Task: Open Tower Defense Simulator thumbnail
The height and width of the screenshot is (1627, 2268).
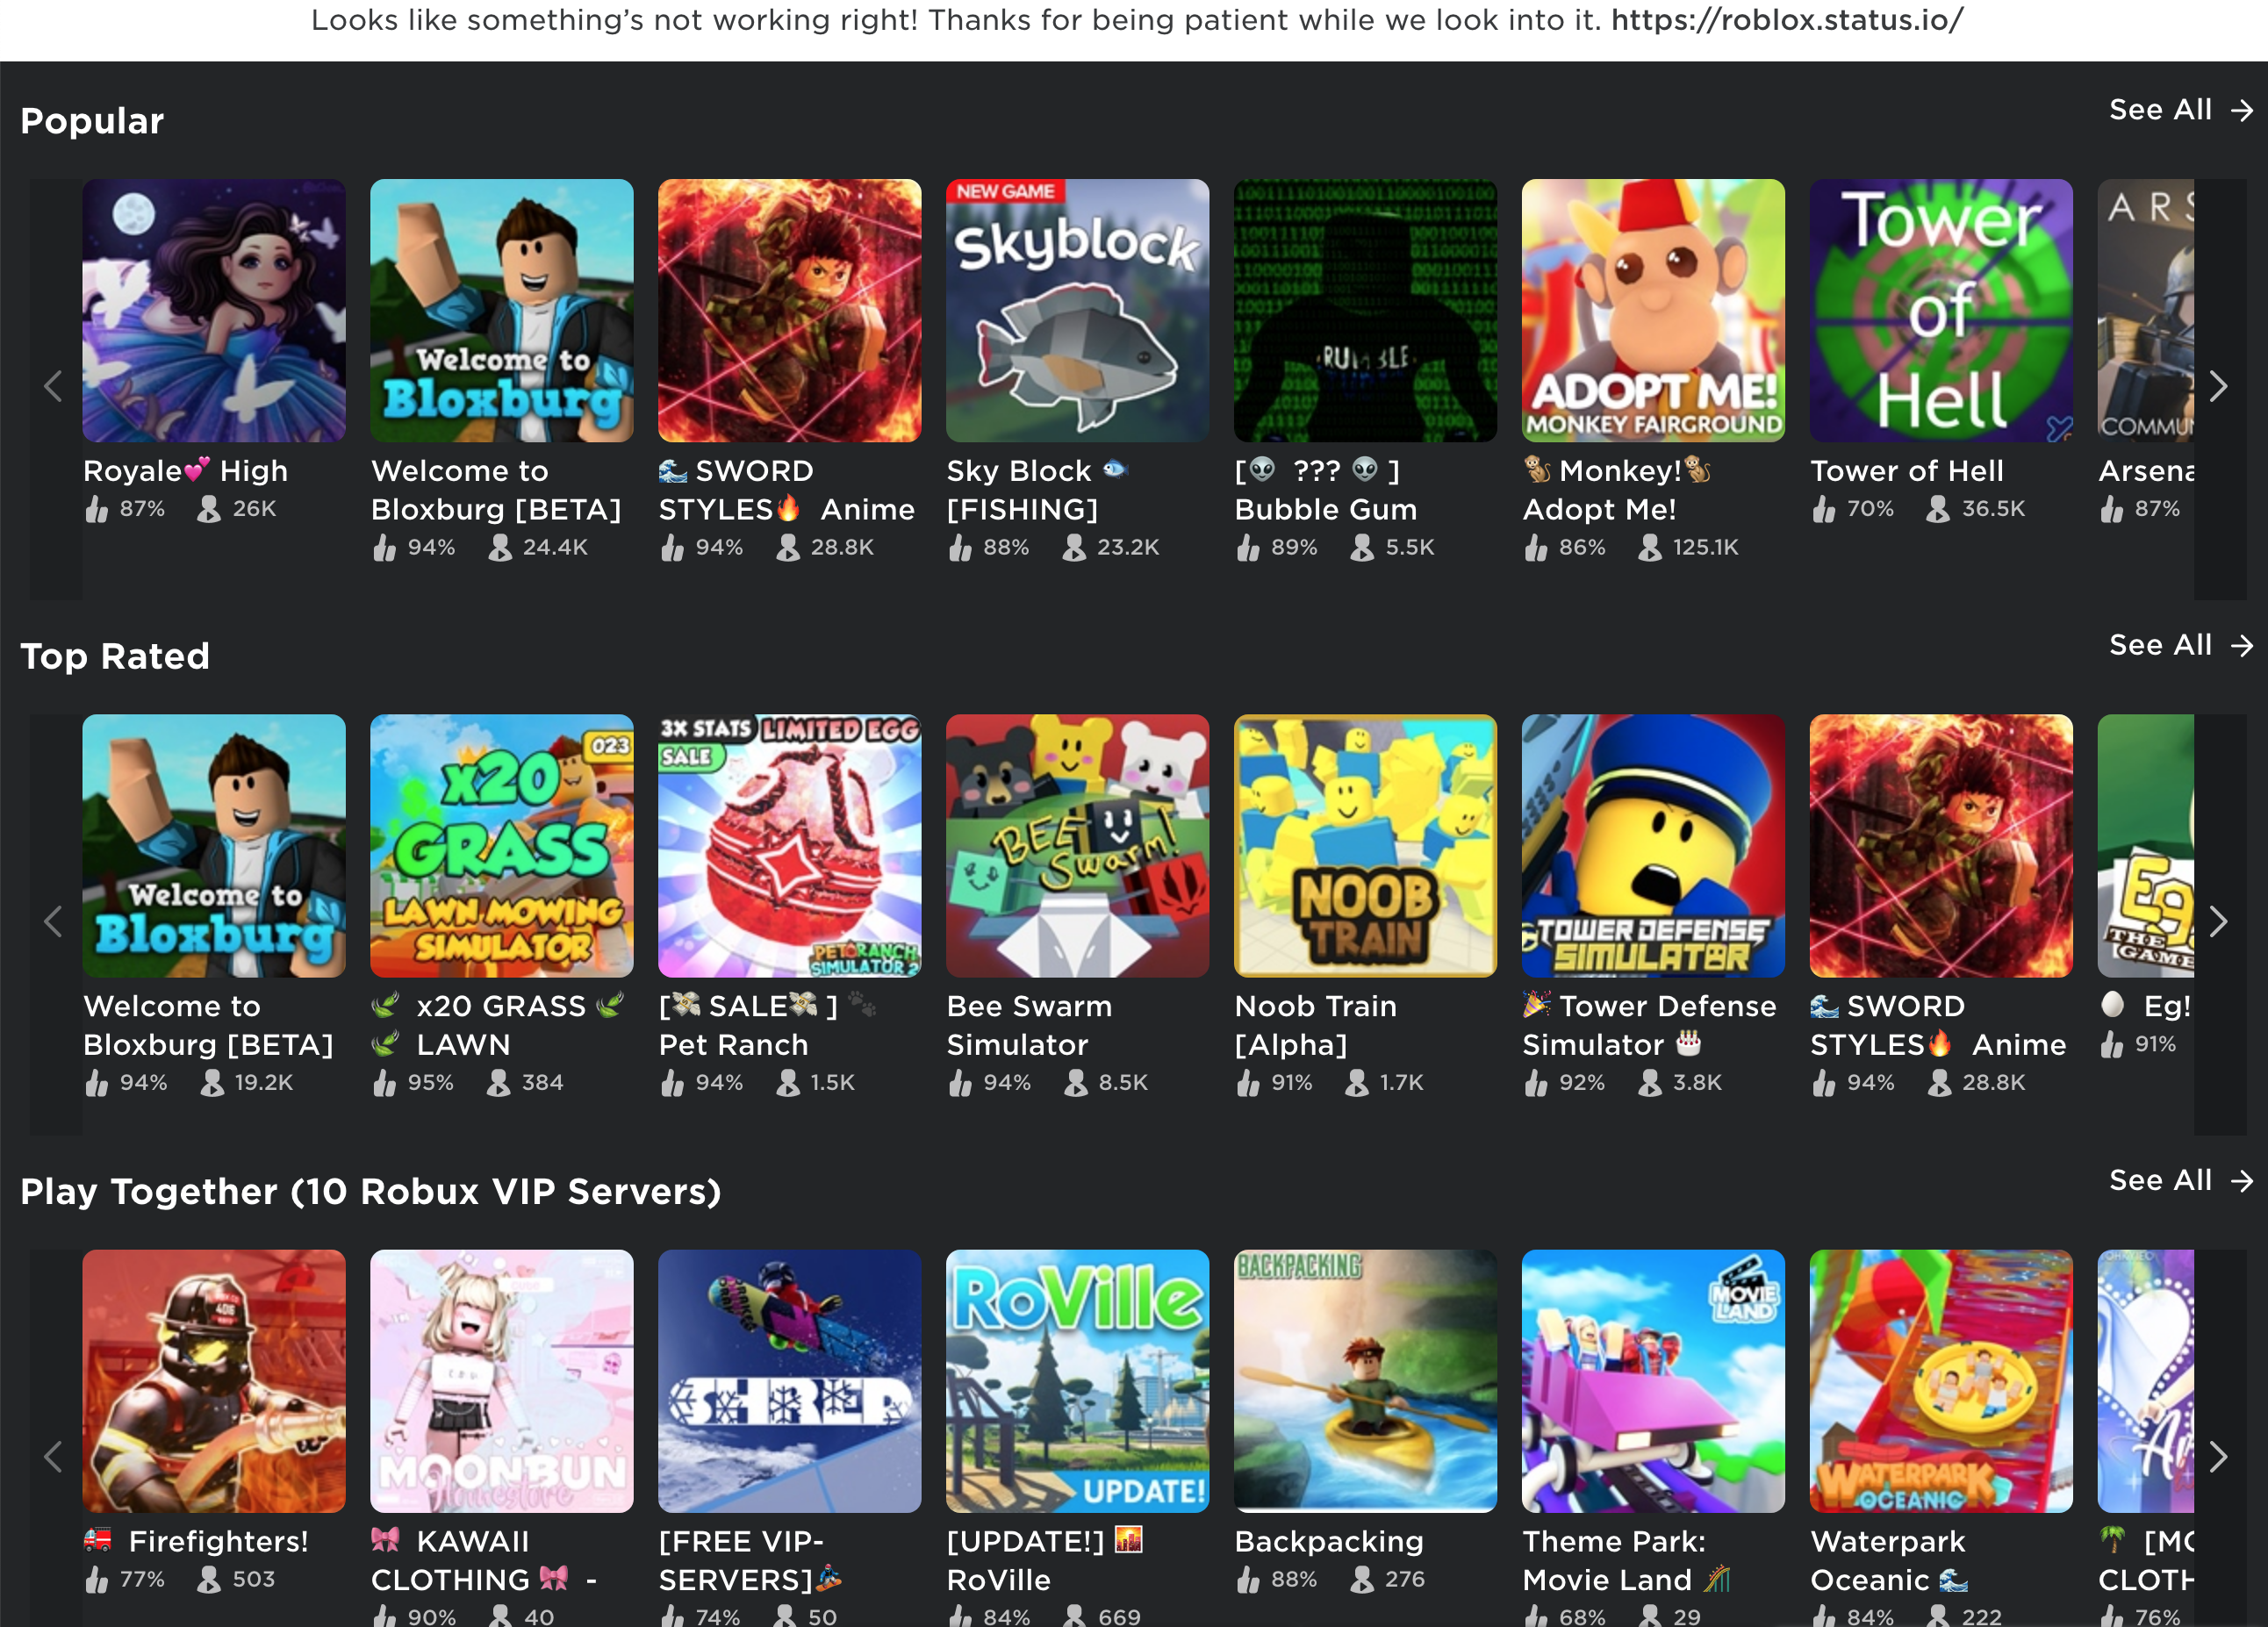Action: [1652, 846]
